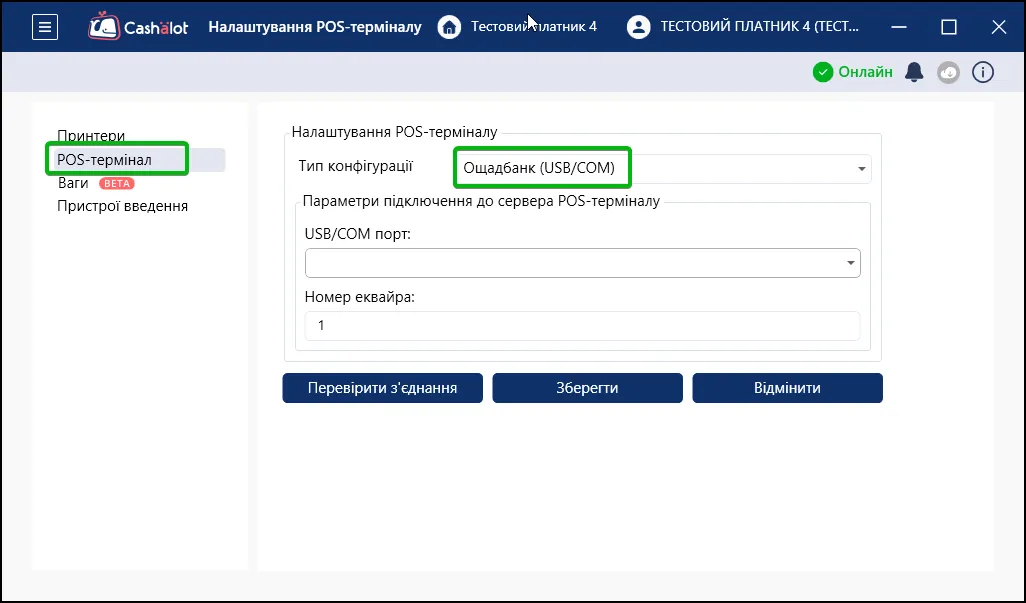The image size is (1026, 603).
Task: Click the home icon beside Тестовий платник 4
Action: point(449,27)
